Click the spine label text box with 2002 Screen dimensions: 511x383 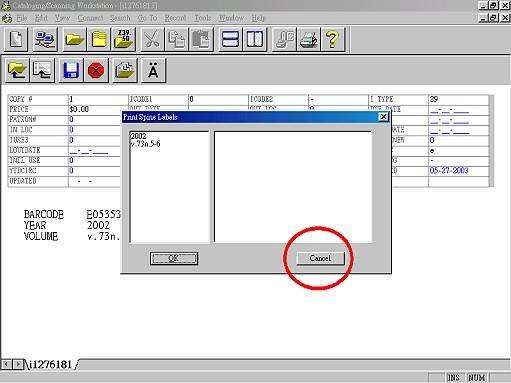pos(169,187)
